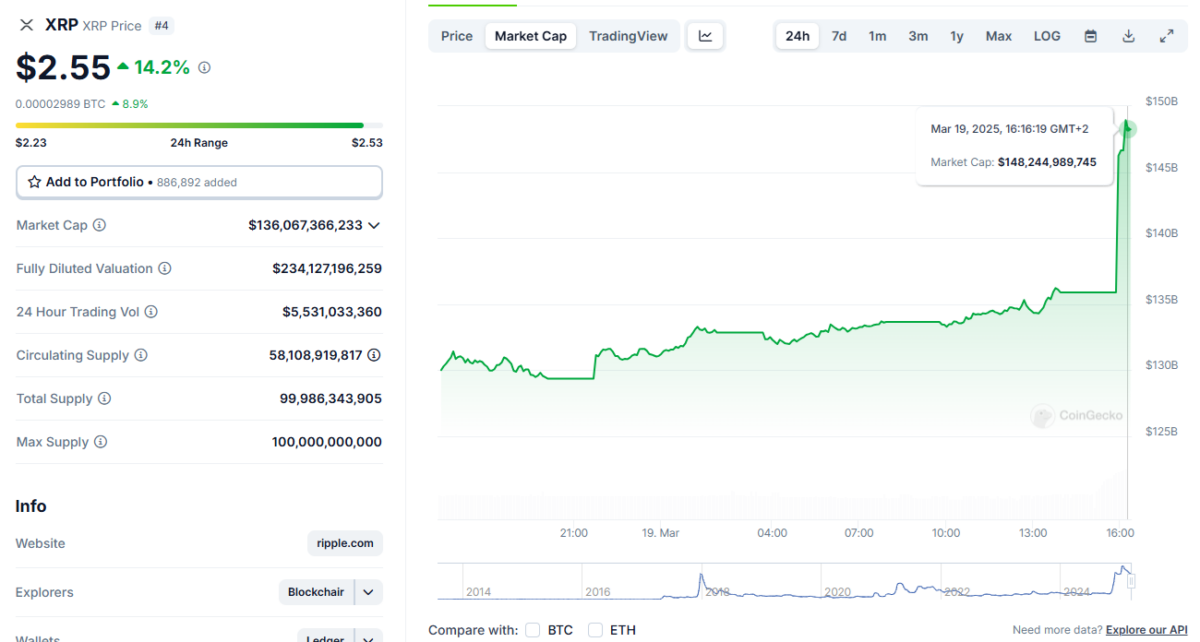
Task: Click the 24h Range progress bar
Action: [x=199, y=125]
